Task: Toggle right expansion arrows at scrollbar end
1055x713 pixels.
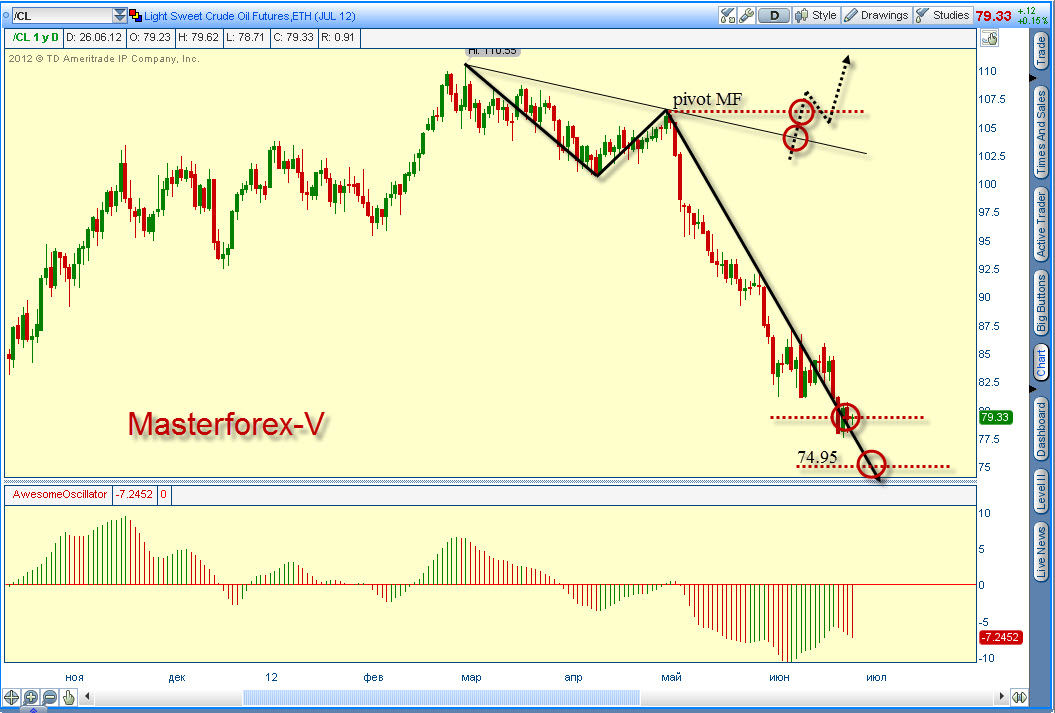Action: click(1019, 698)
